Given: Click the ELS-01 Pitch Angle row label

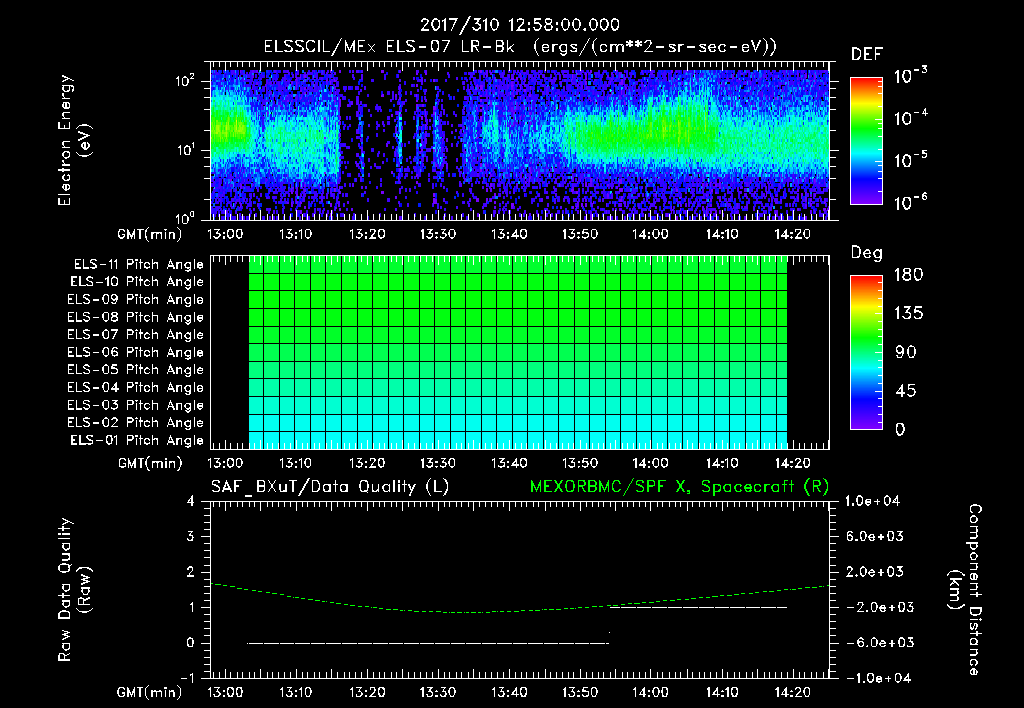Looking at the screenshot, I should pos(137,440).
